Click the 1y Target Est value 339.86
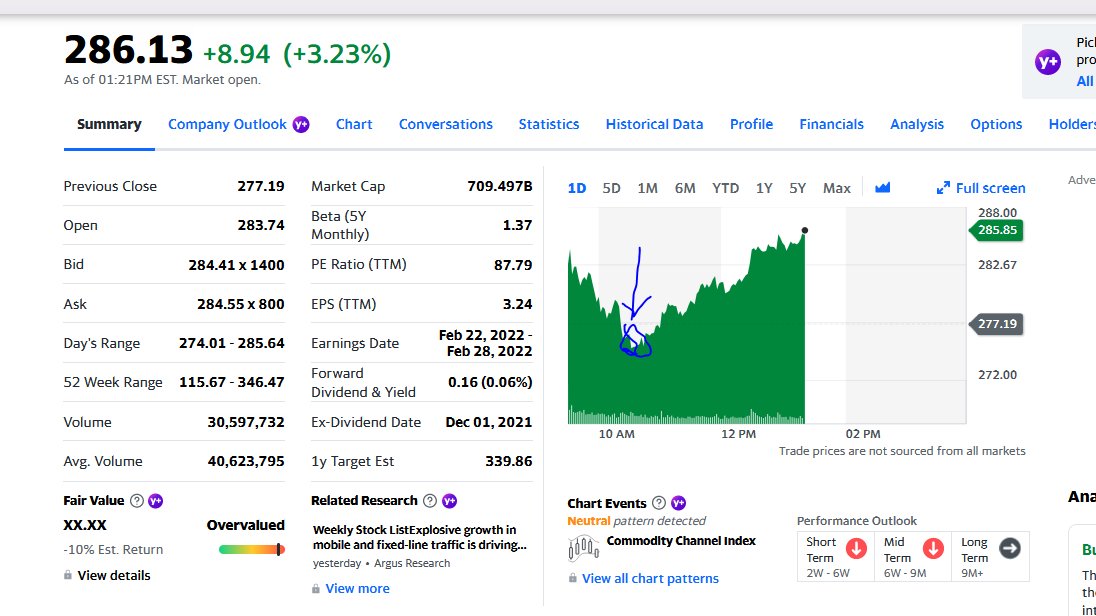 (x=509, y=461)
